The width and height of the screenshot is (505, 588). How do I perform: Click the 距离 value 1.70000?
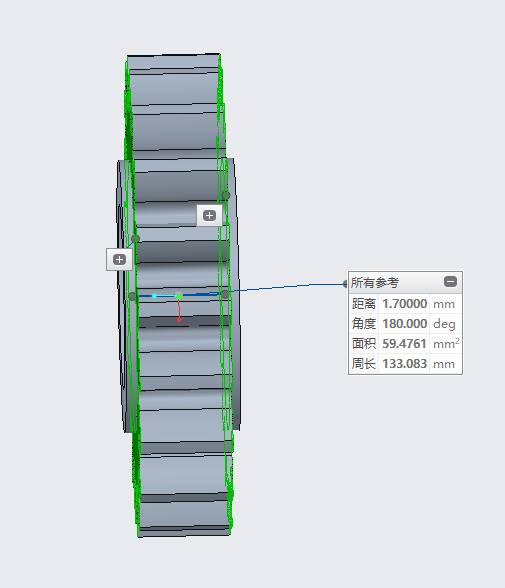404,304
